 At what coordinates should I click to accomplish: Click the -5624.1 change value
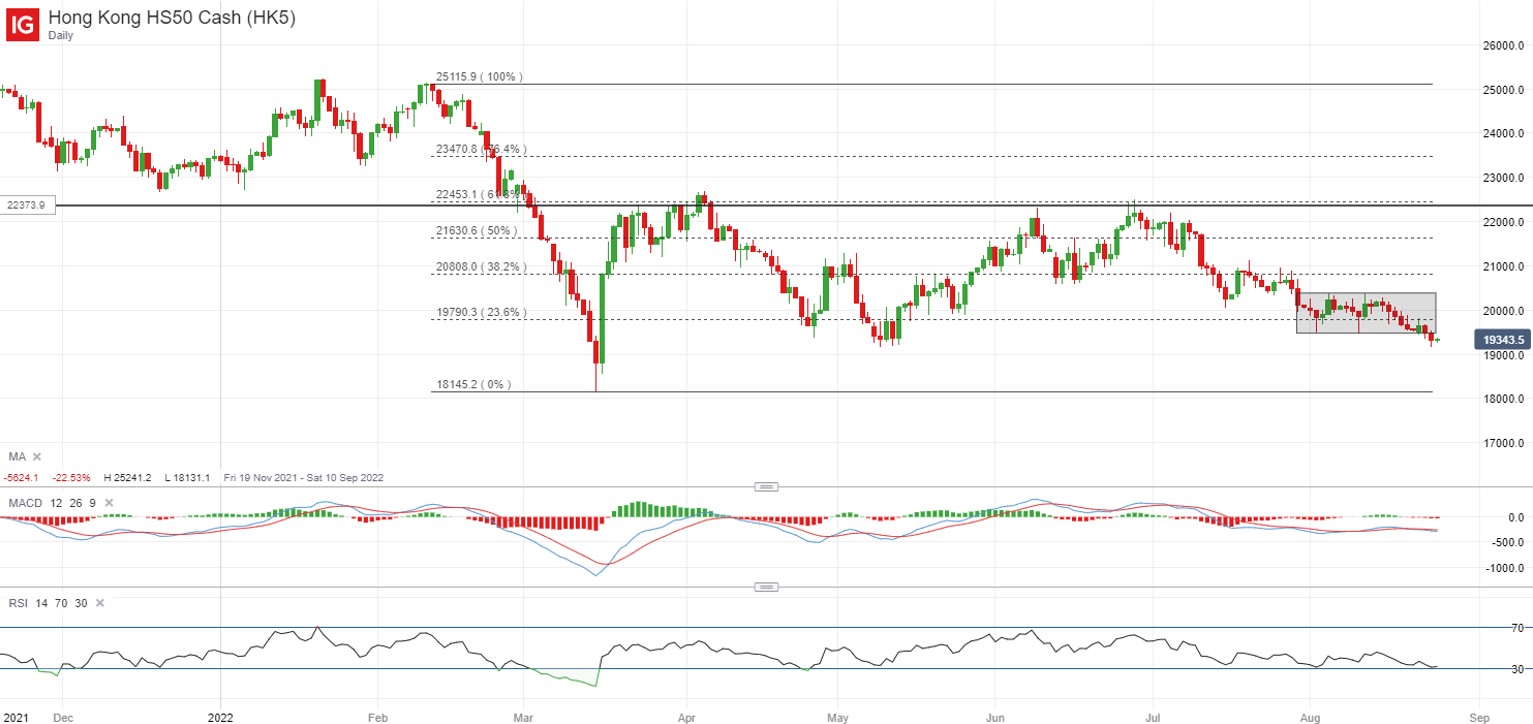[x=22, y=478]
